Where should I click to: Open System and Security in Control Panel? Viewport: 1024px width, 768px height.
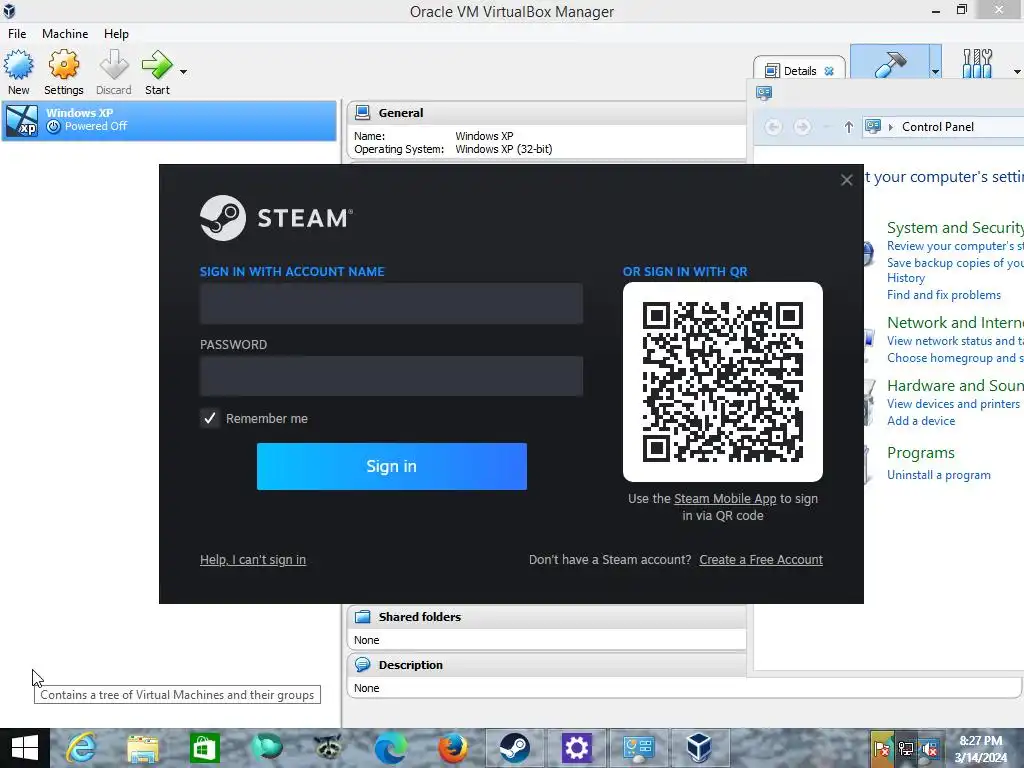point(955,227)
